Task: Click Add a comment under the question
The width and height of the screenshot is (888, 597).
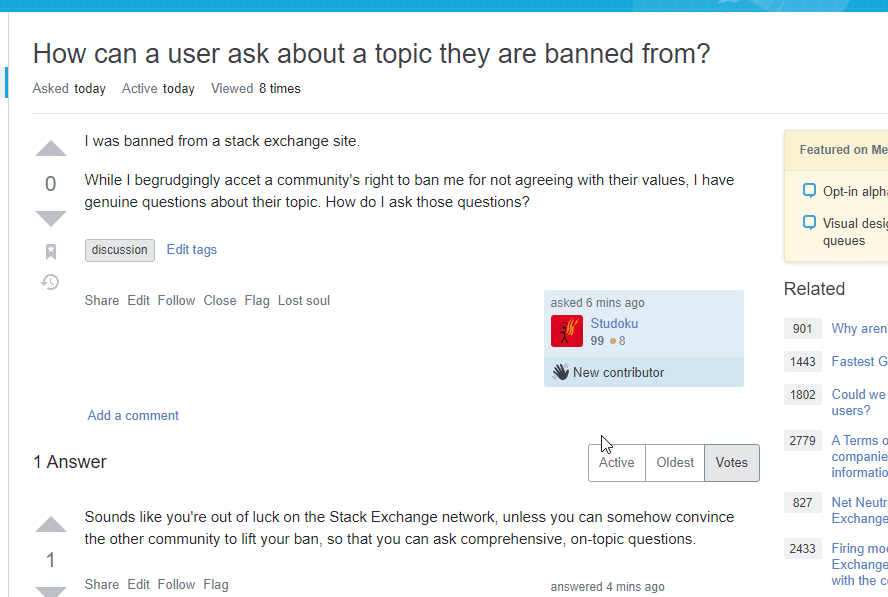Action: pyautogui.click(x=132, y=415)
